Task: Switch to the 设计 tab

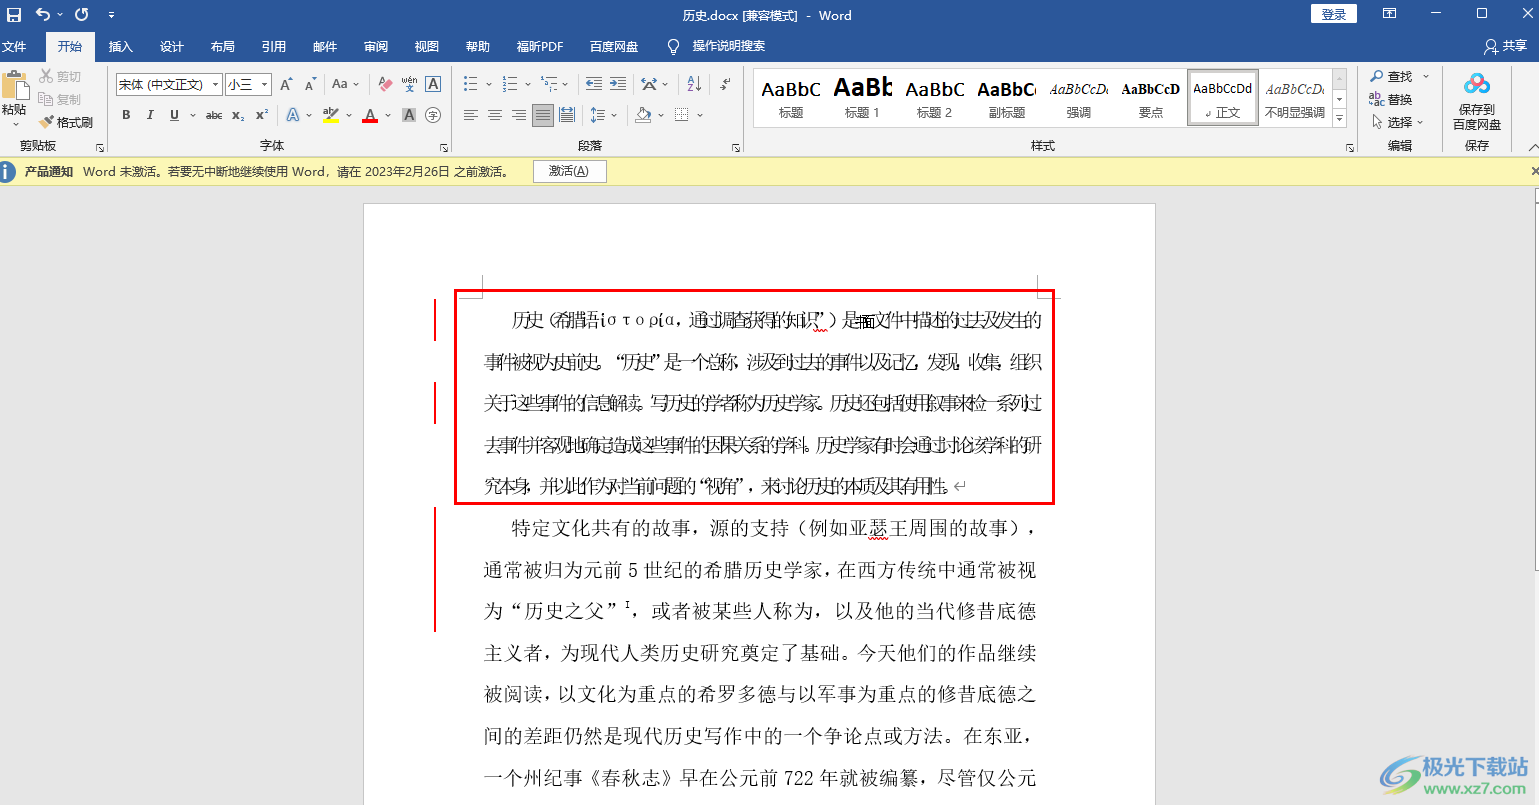Action: (x=172, y=47)
